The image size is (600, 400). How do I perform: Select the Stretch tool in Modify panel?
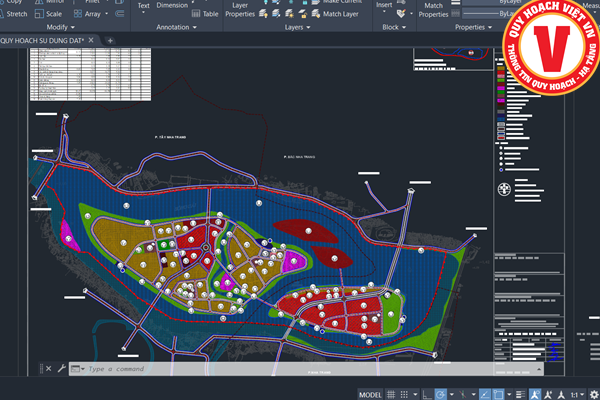tap(17, 14)
